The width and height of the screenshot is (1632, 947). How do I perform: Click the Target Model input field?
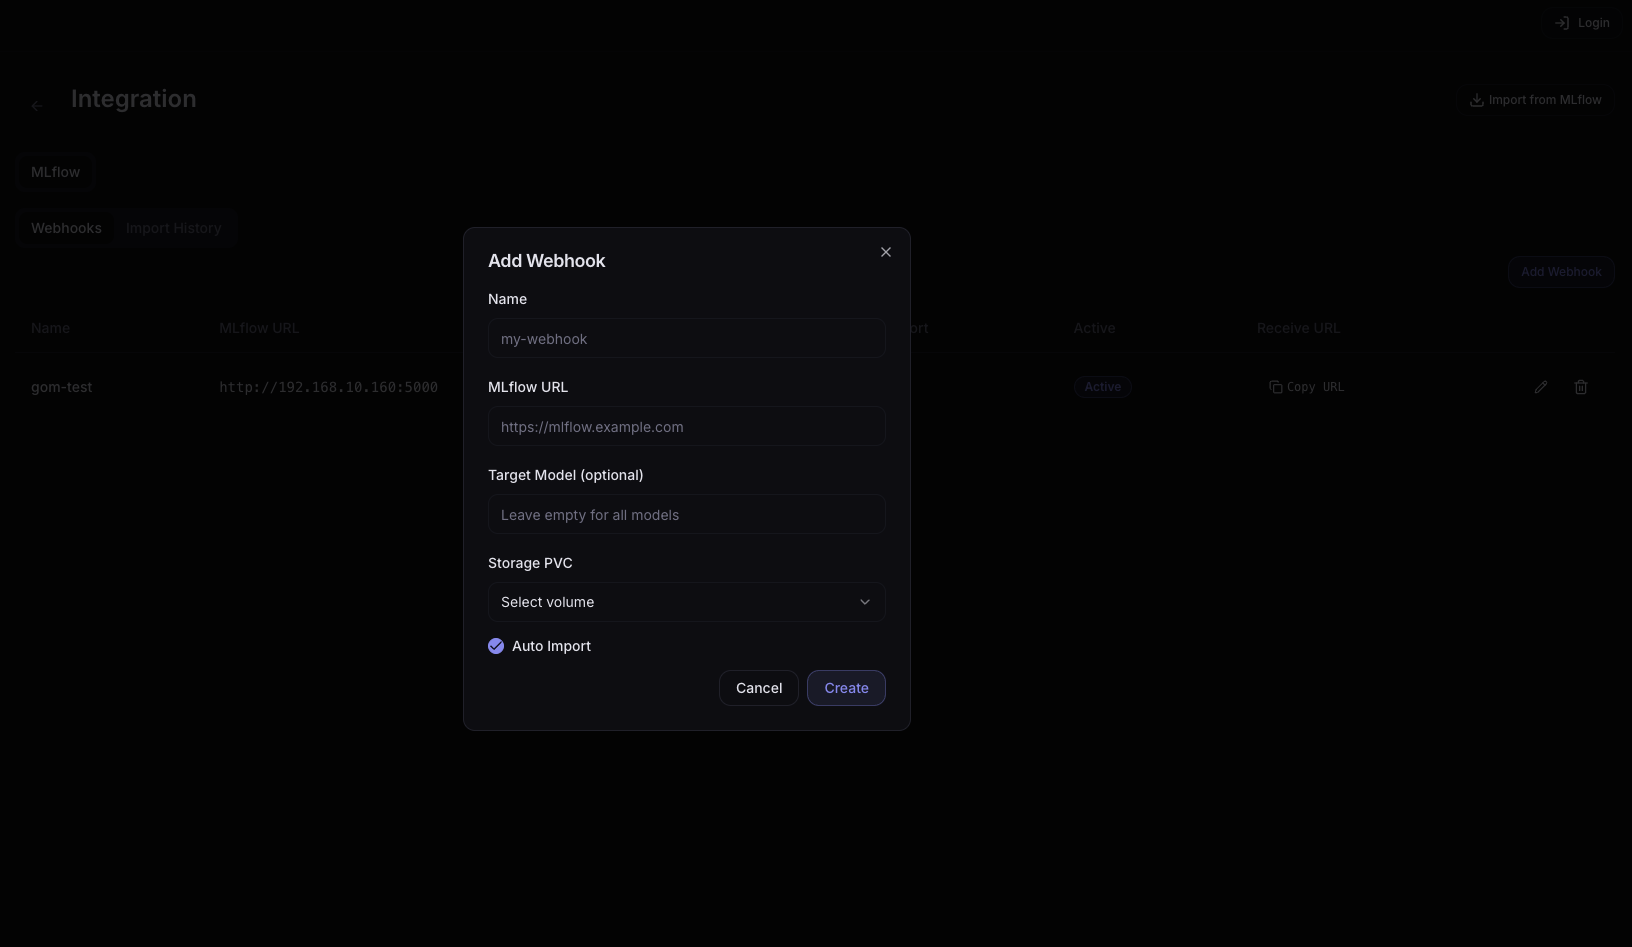687,514
